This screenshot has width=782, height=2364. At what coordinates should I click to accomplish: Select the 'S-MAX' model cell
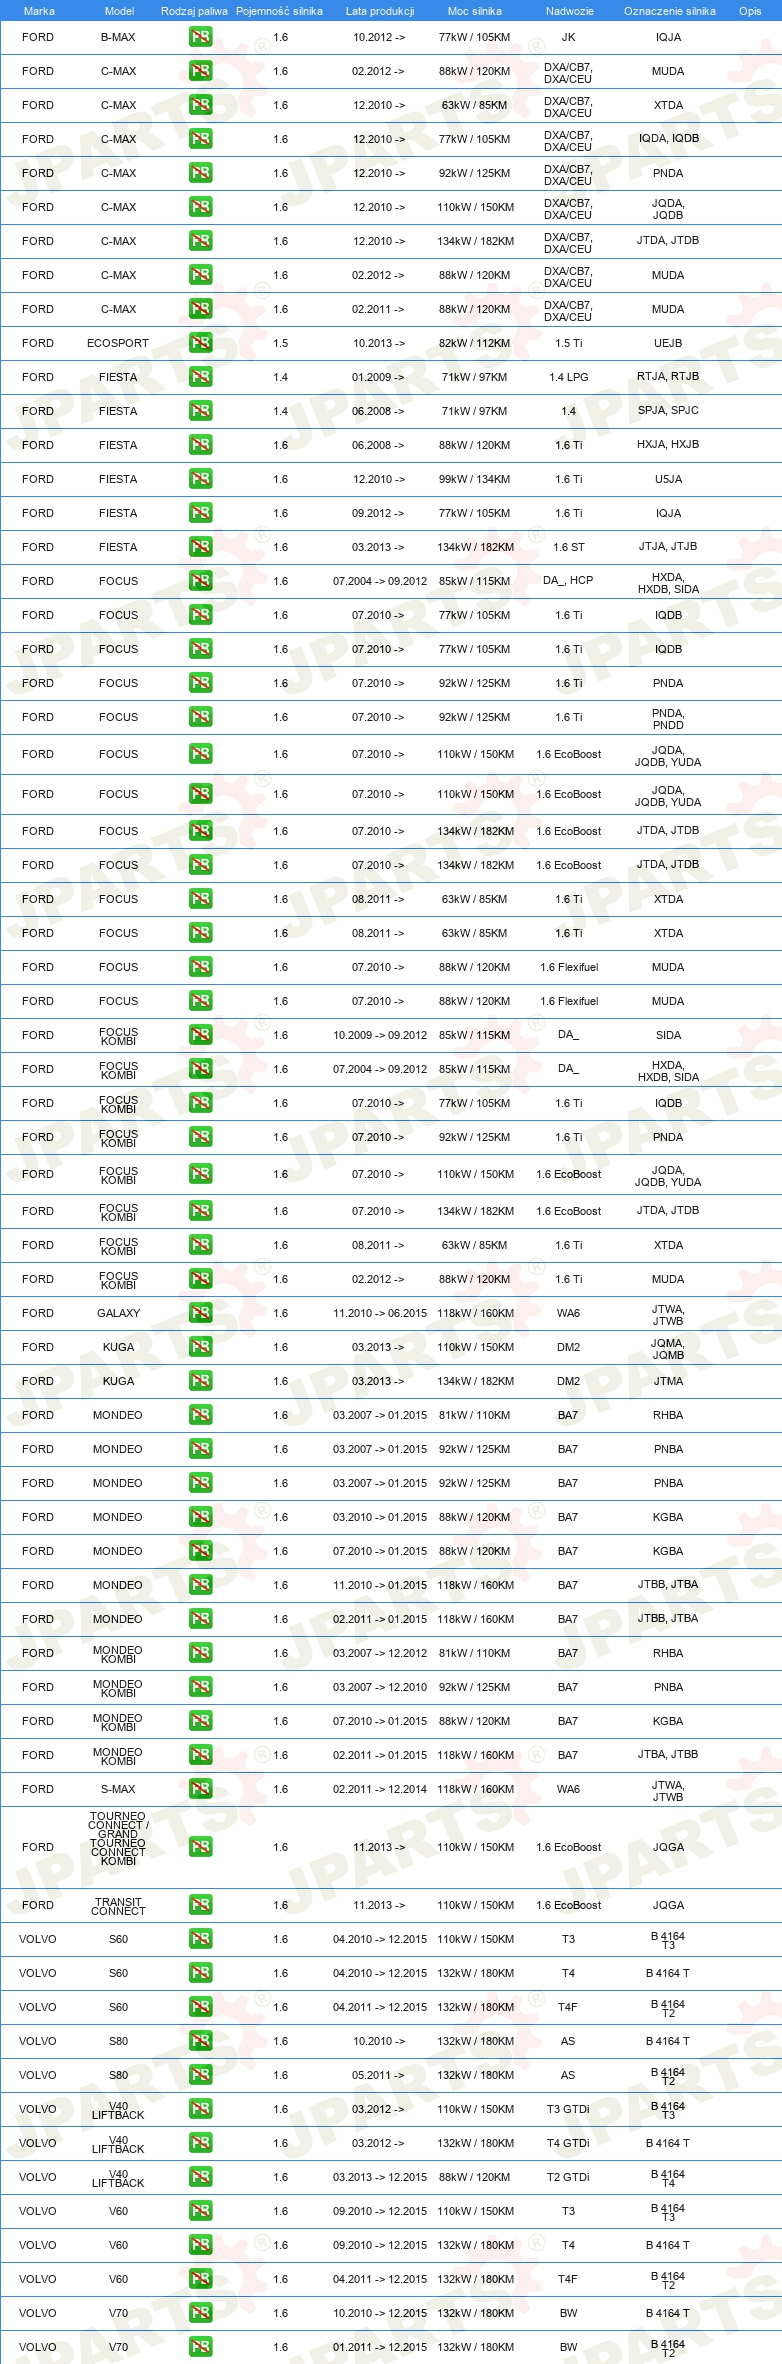(118, 1789)
